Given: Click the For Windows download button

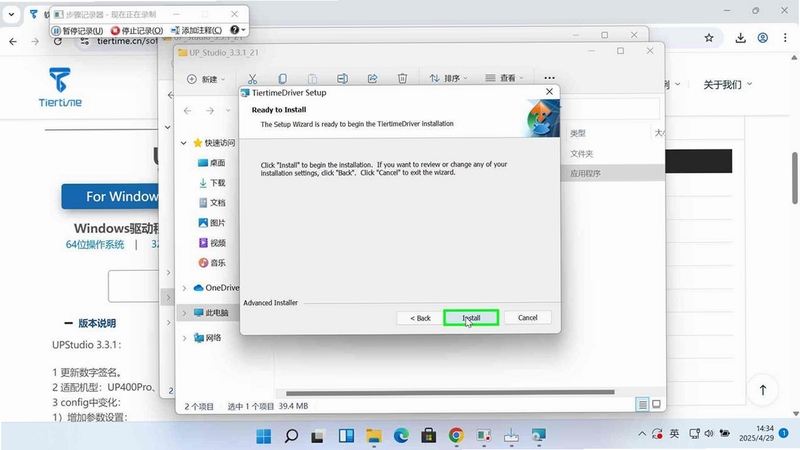Looking at the screenshot, I should (x=110, y=196).
